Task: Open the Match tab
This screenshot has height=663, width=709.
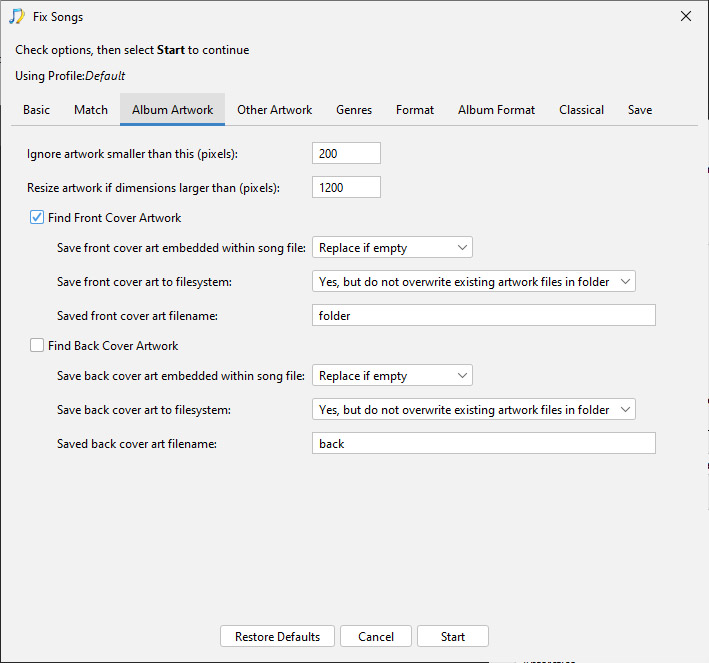Action: point(91,110)
